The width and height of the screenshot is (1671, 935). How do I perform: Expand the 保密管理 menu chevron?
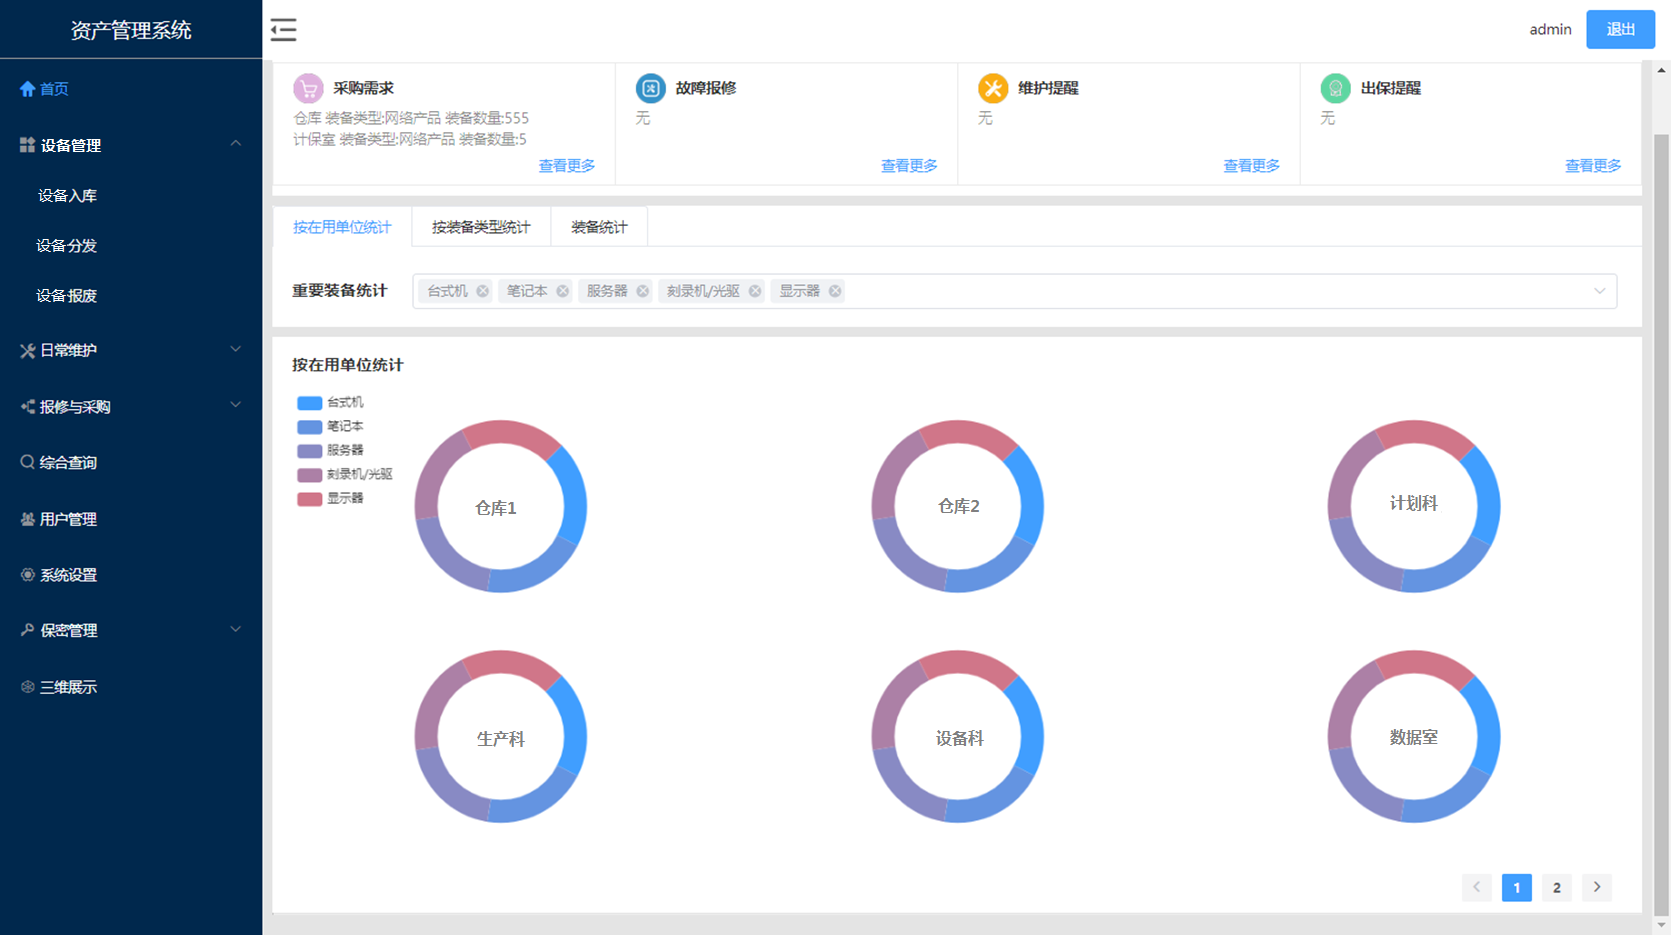coord(236,629)
